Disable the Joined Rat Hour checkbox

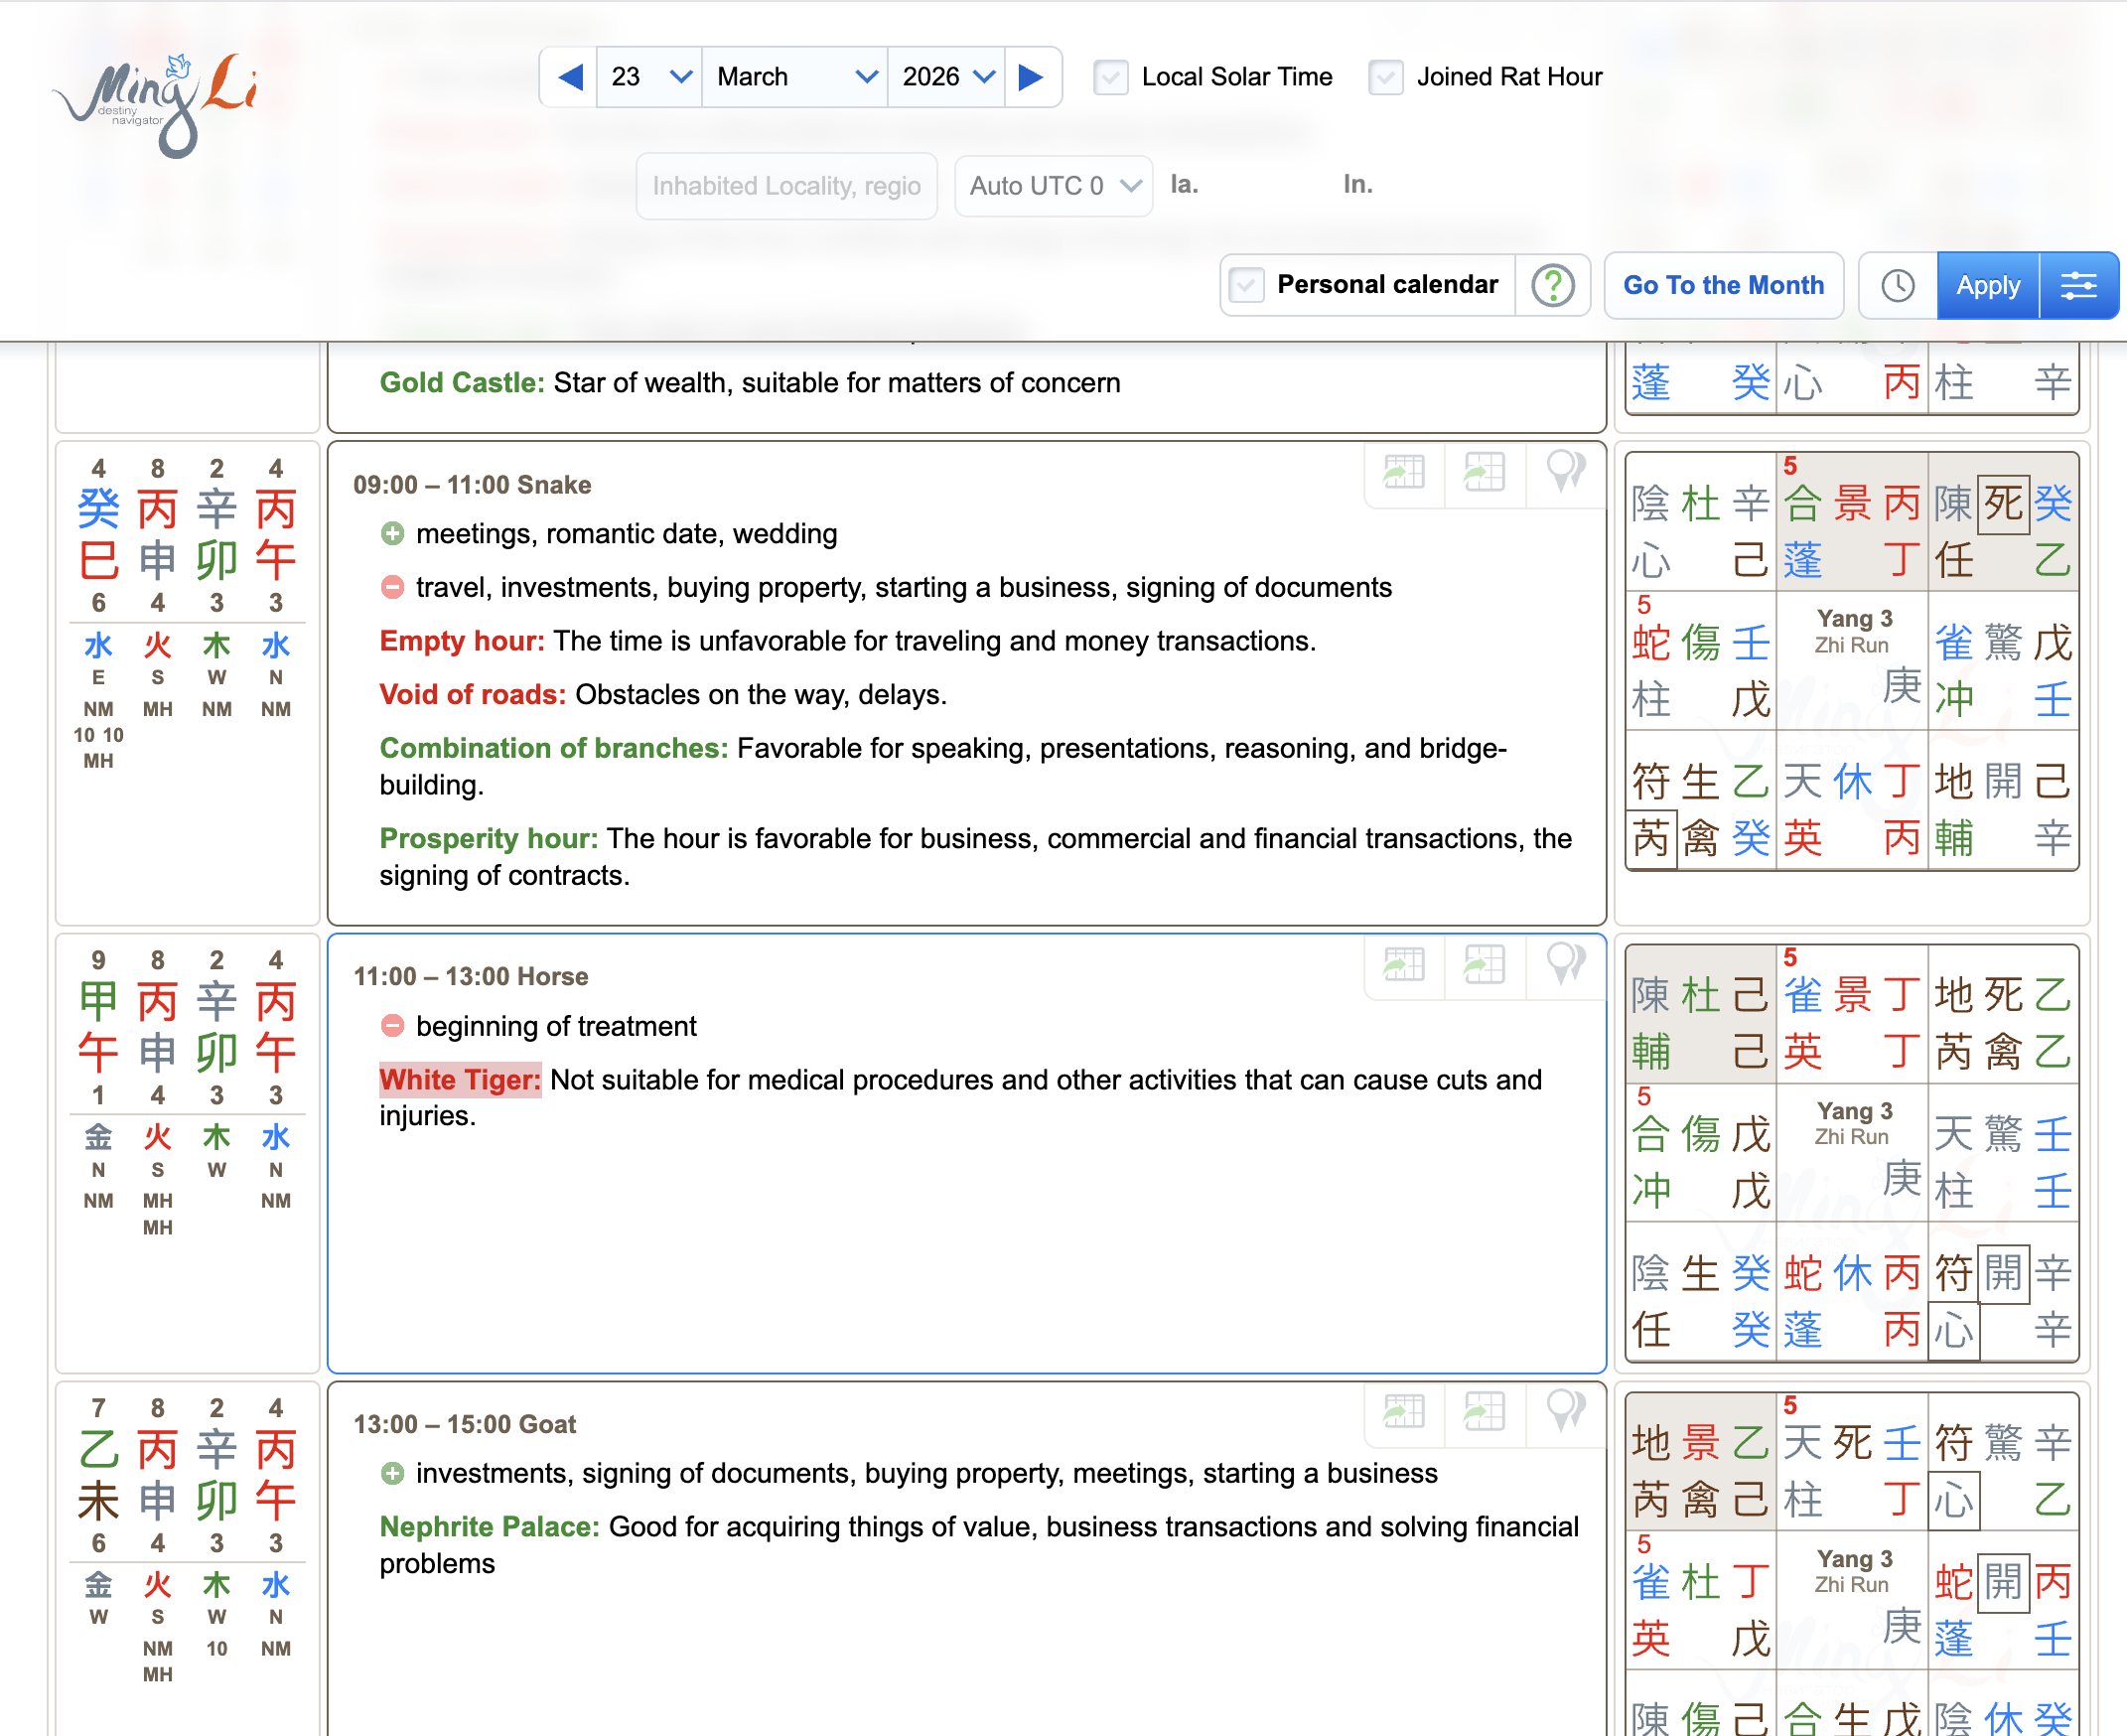pyautogui.click(x=1385, y=77)
